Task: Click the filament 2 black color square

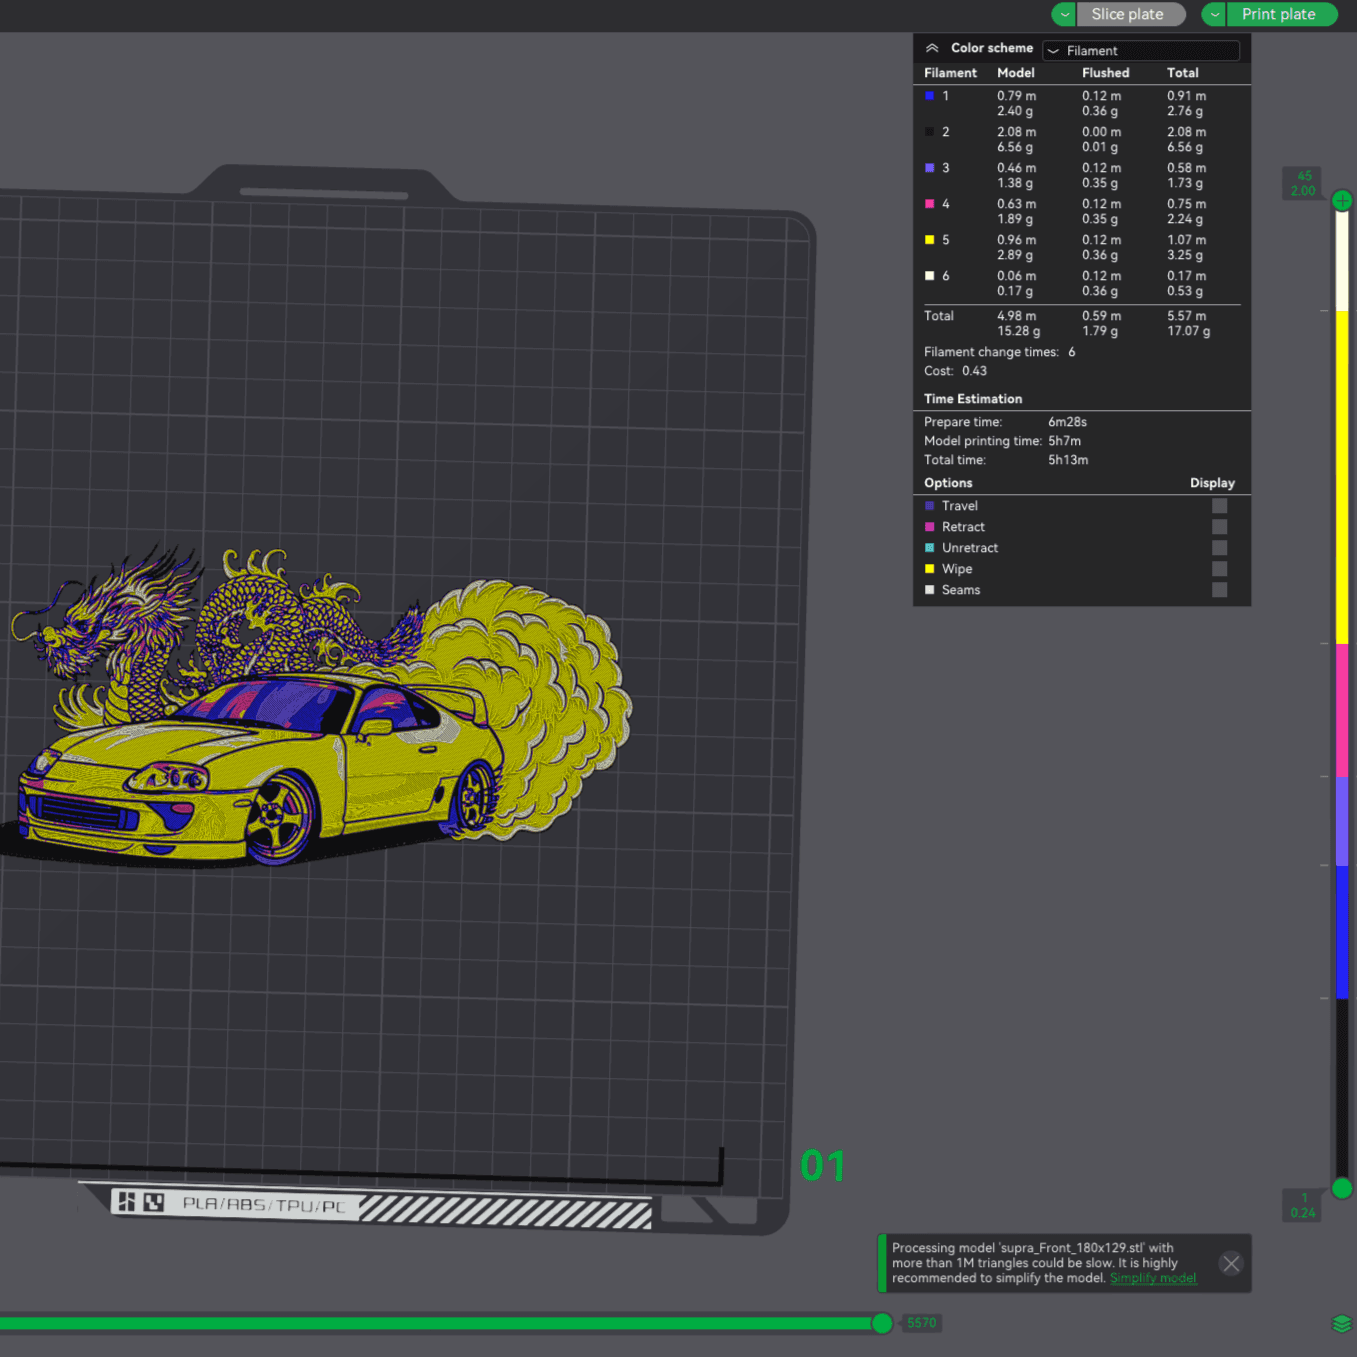Action: pyautogui.click(x=929, y=132)
